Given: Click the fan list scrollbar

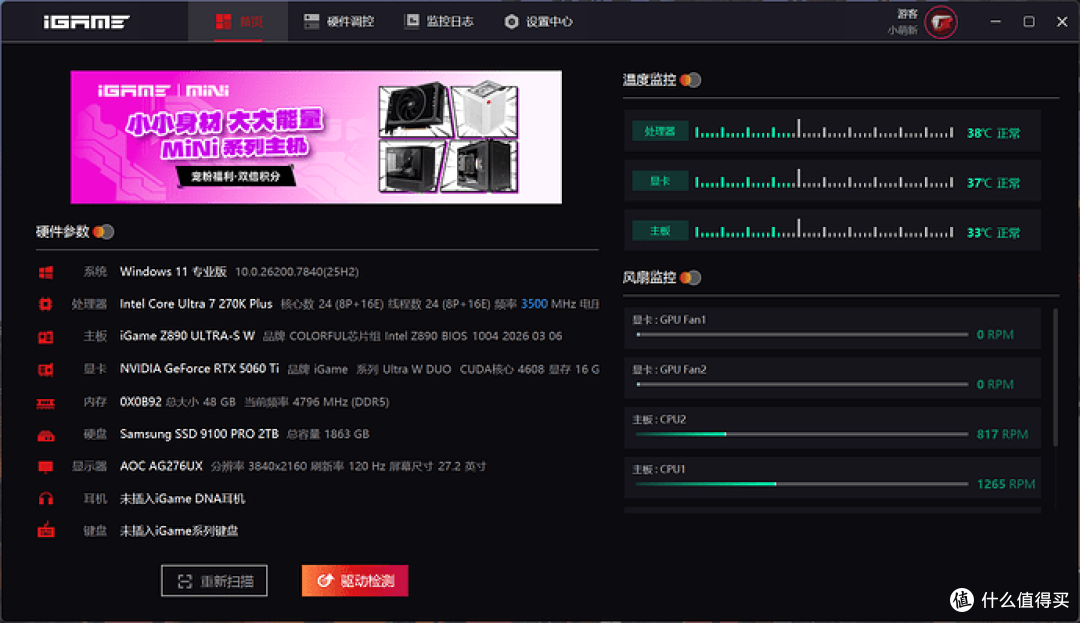Looking at the screenshot, I should pyautogui.click(x=1056, y=377).
